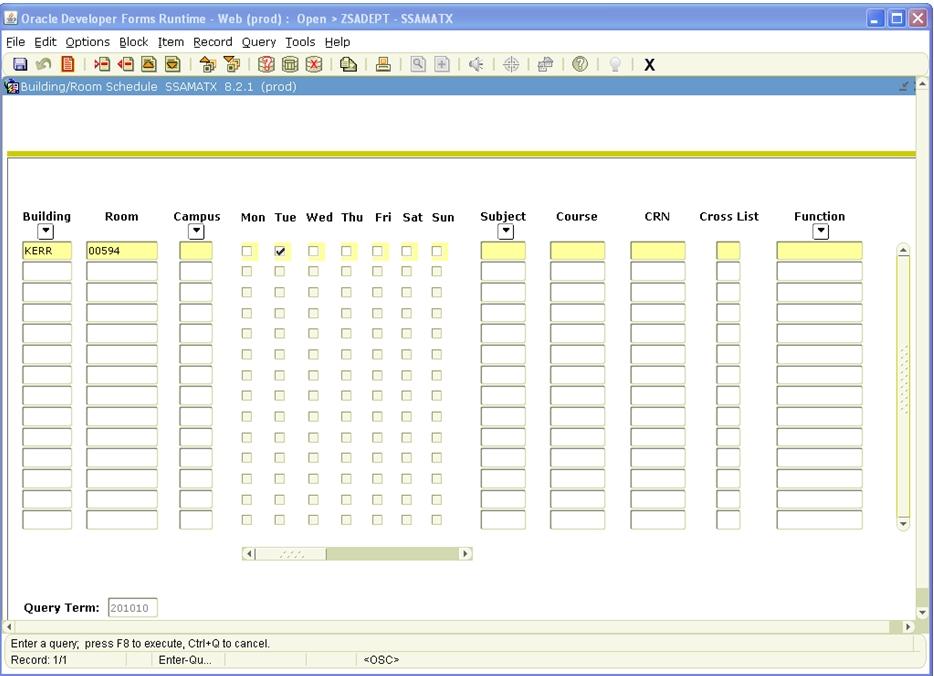934x676 pixels.
Task: Uncheck the Tue checkbox in the KERR row
Action: [280, 251]
